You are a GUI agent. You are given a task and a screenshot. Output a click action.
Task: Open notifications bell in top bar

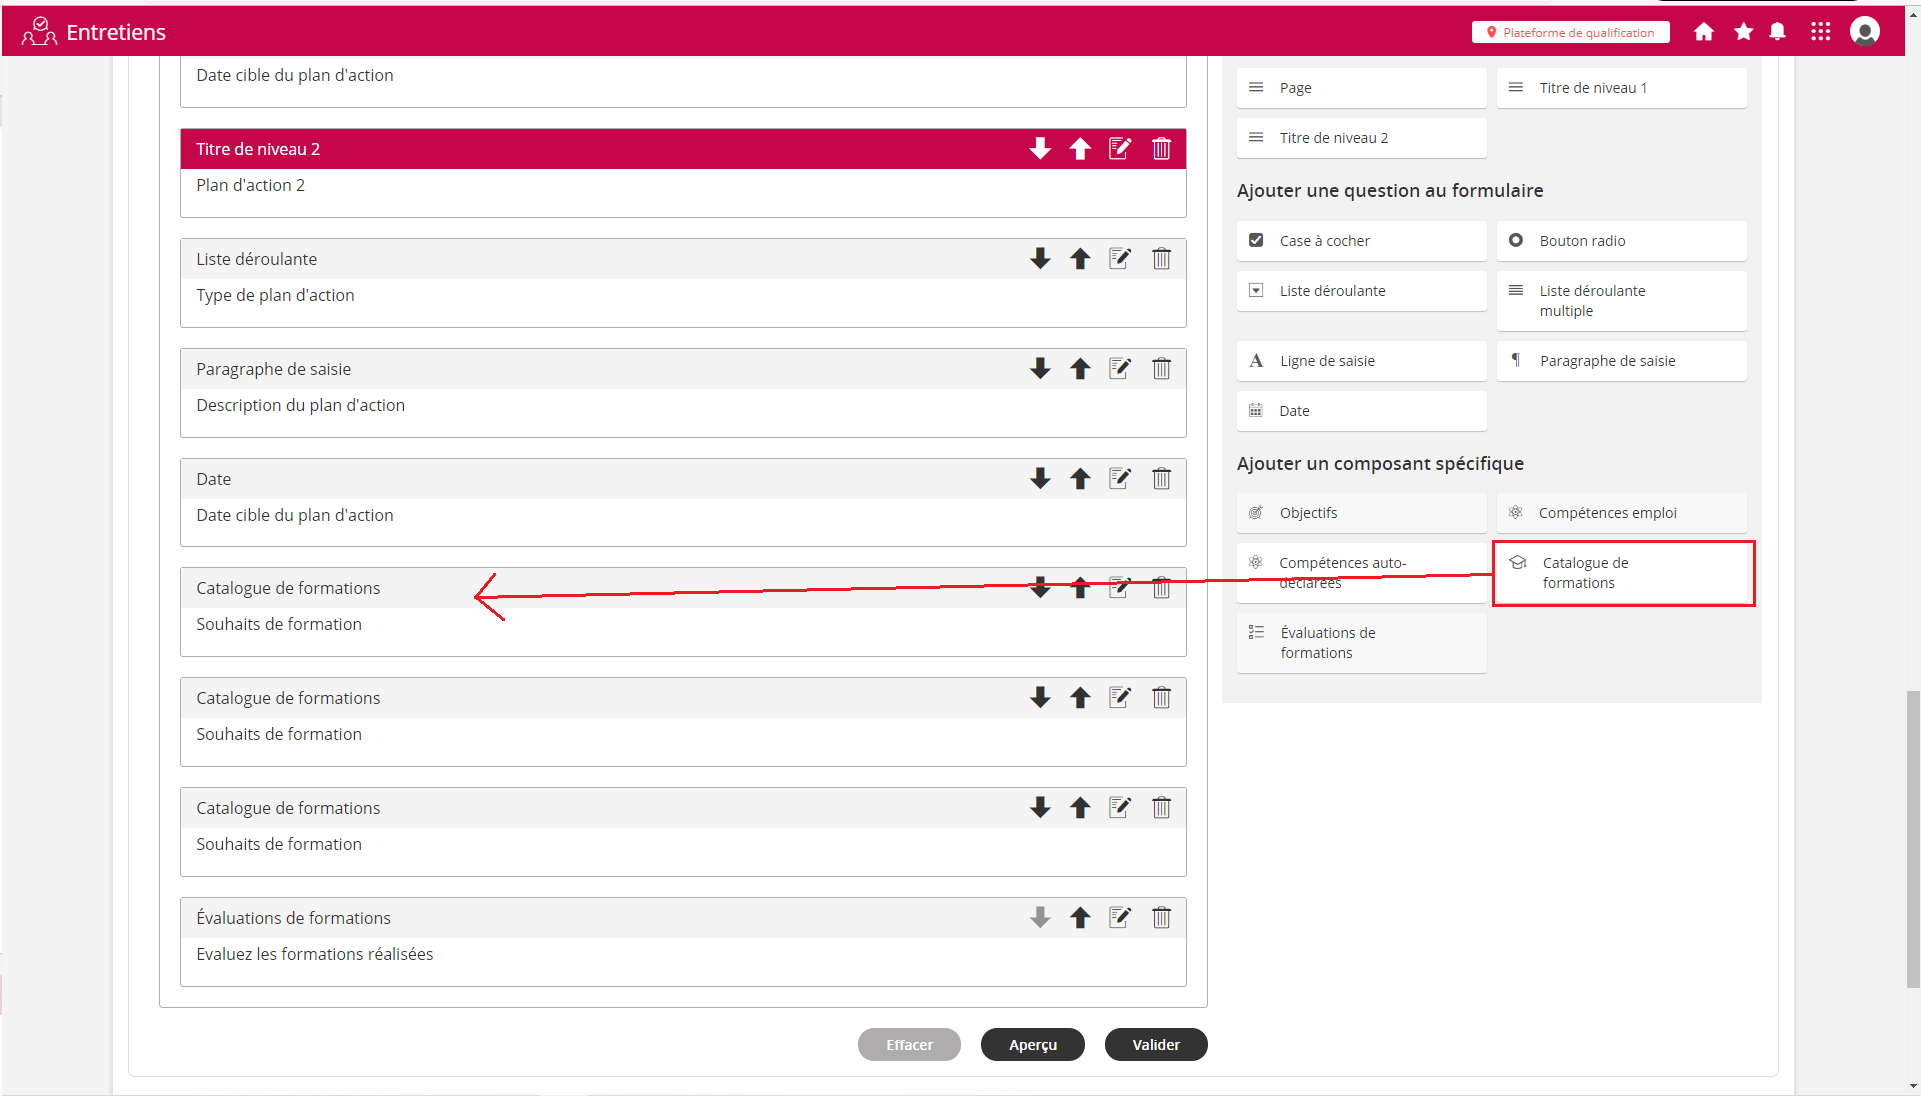[x=1777, y=32]
